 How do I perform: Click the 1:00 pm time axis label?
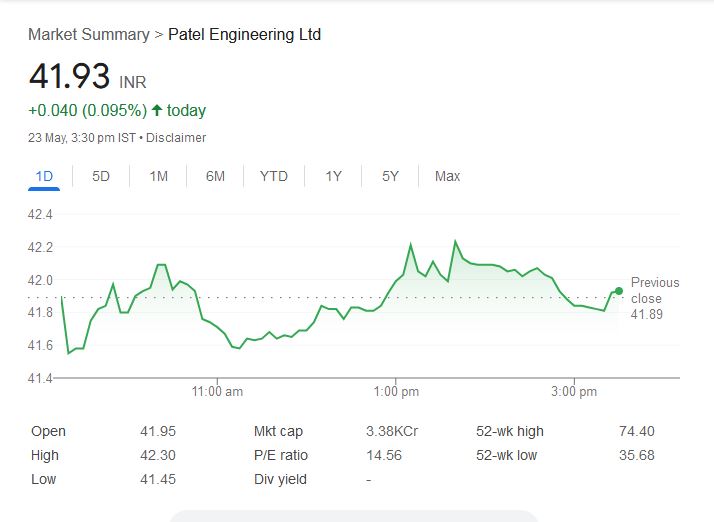(x=396, y=392)
